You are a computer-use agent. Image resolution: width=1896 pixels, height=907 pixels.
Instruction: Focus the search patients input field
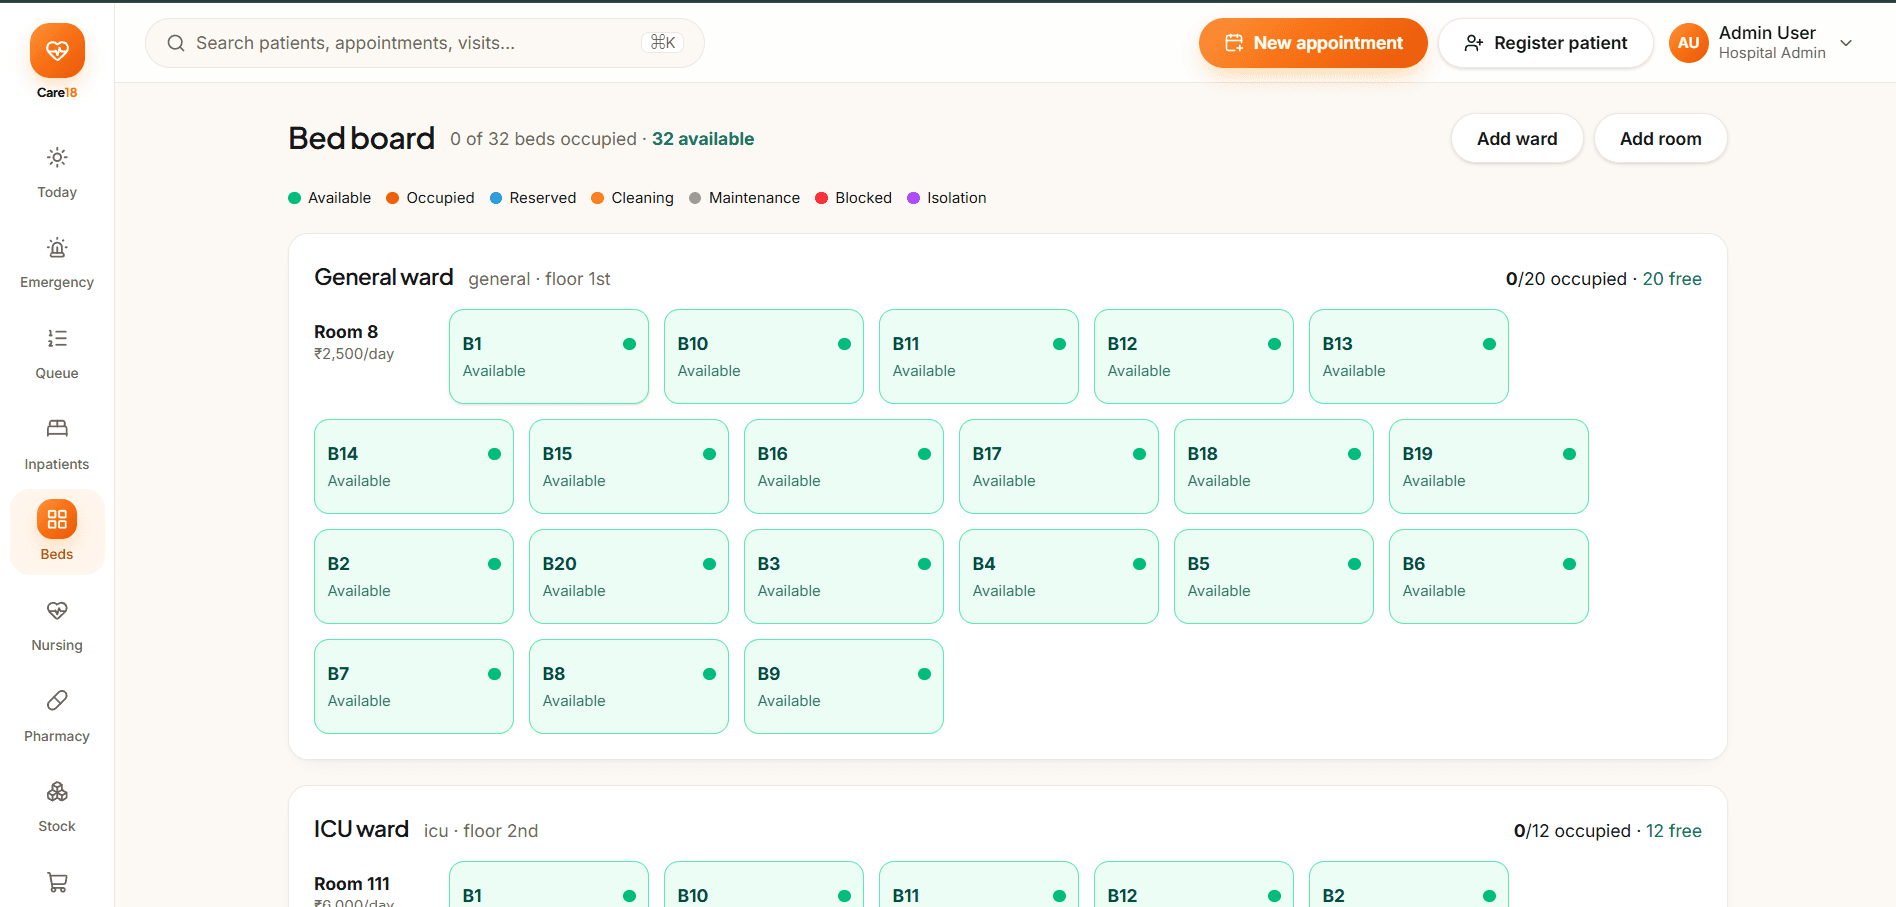425,43
